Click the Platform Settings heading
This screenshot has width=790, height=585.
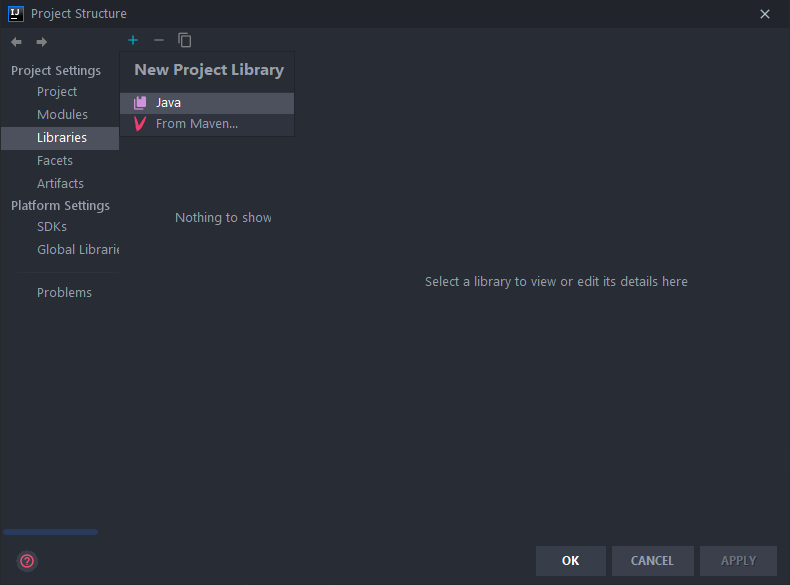pyautogui.click(x=60, y=206)
